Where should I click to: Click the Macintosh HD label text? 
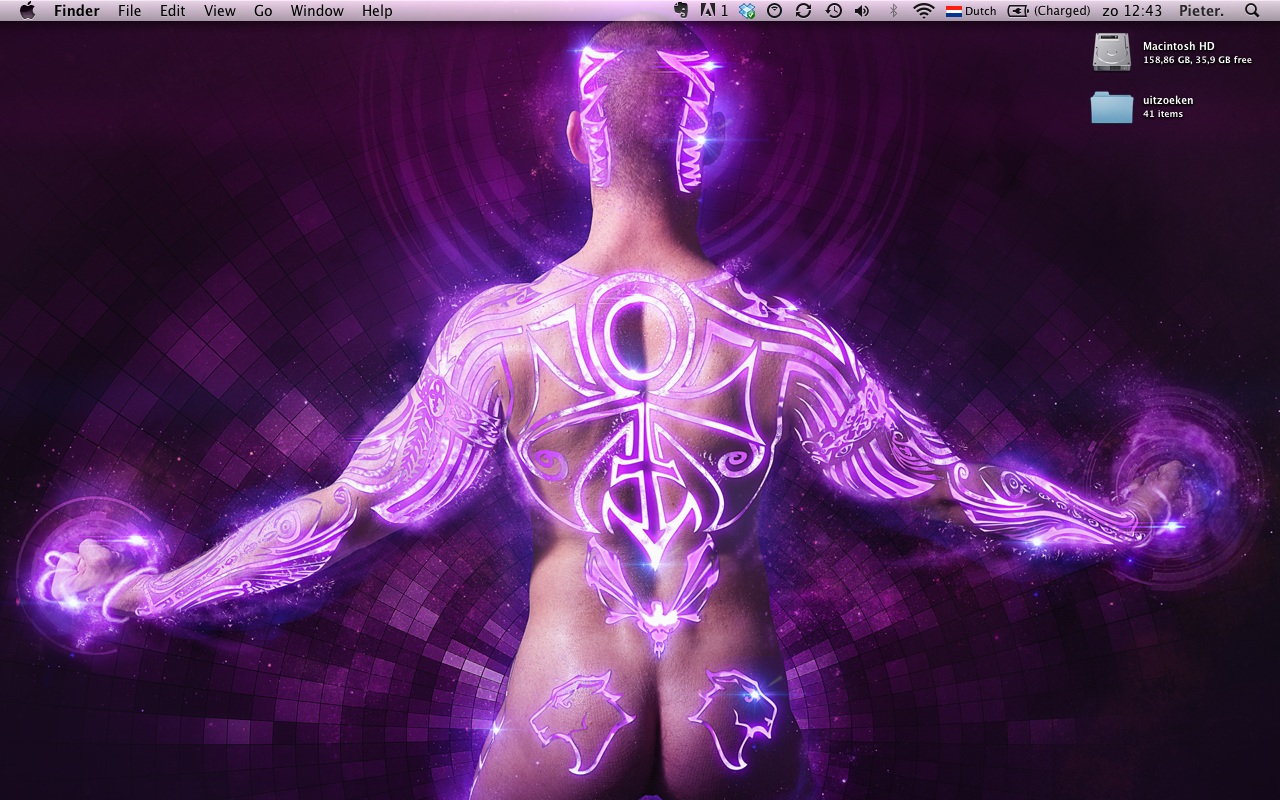[x=1179, y=46]
